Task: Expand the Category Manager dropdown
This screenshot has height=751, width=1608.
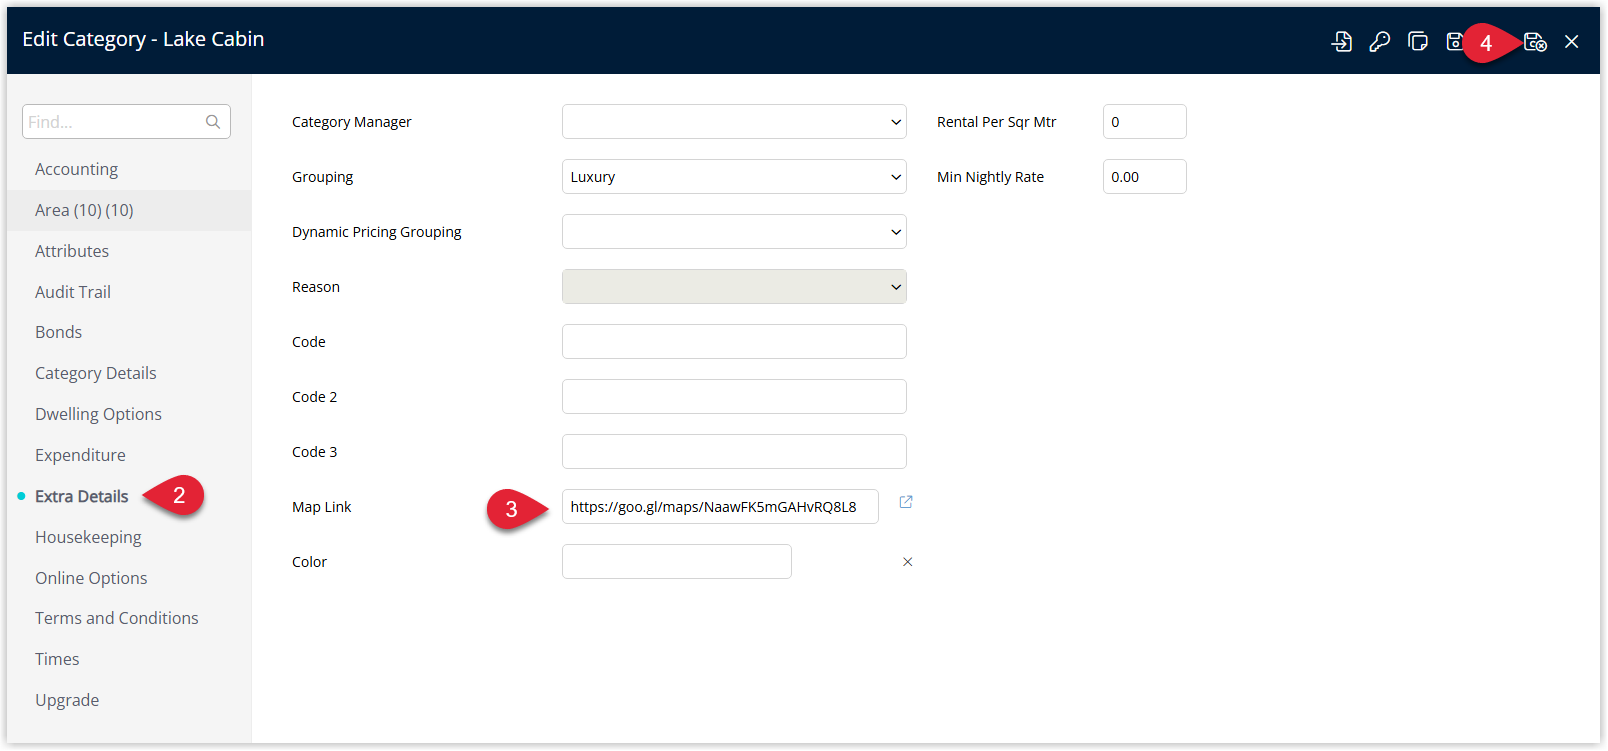Action: (734, 122)
